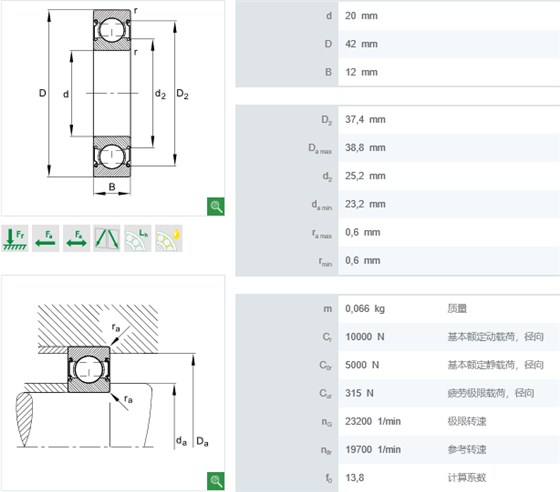This screenshot has height=492, width=560.
Task: Click the bidirectional axial load Fa icon
Action: [x=76, y=239]
